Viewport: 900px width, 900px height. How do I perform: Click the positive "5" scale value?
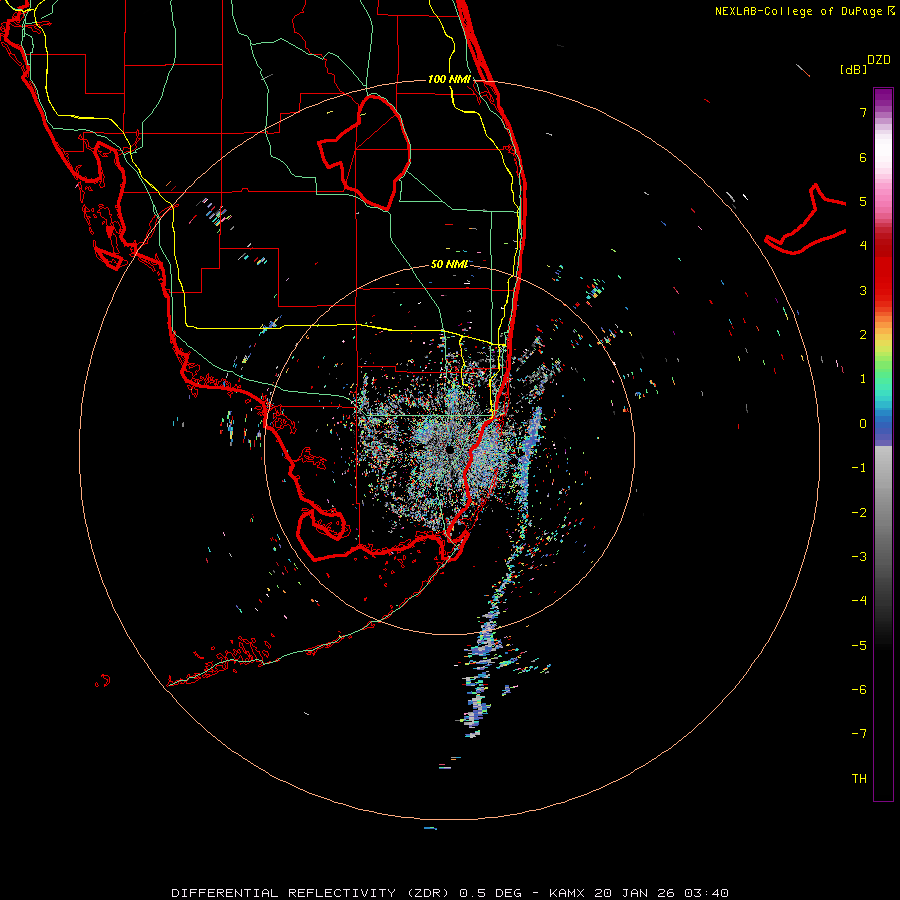tap(863, 201)
